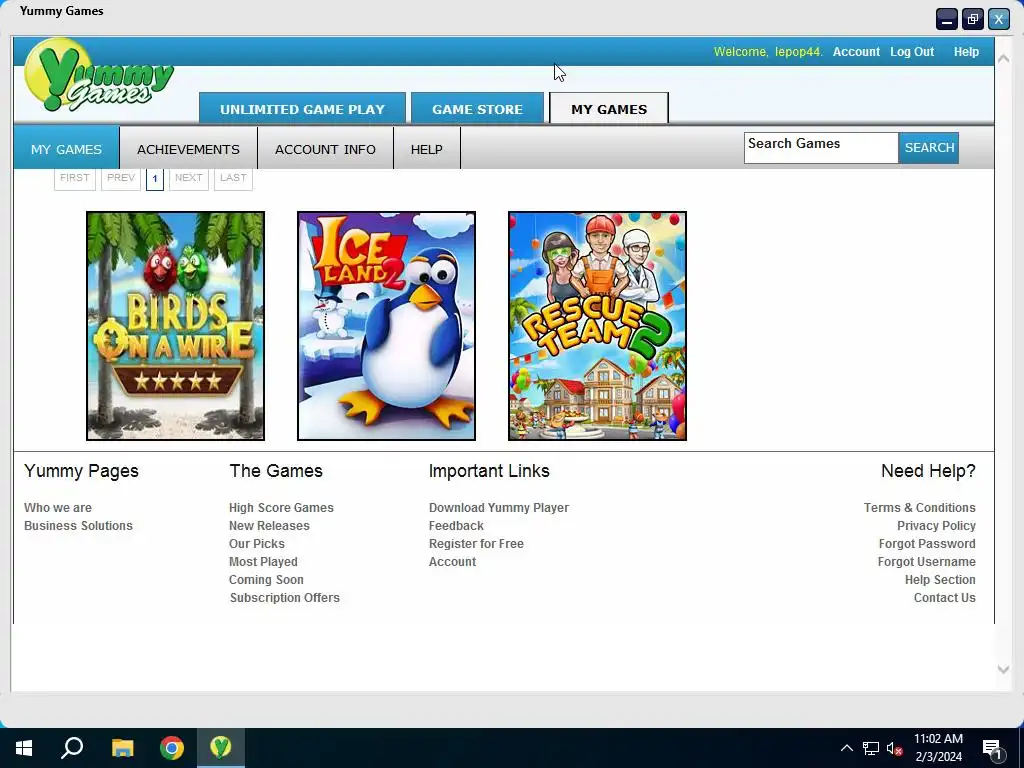Open taskbar search magnifier

(72, 748)
